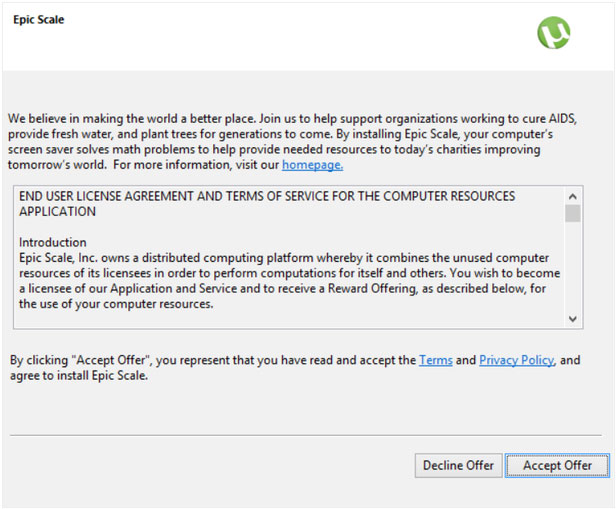This screenshot has width=616, height=509.
Task: Open the Privacy Policy link
Action: tap(516, 360)
